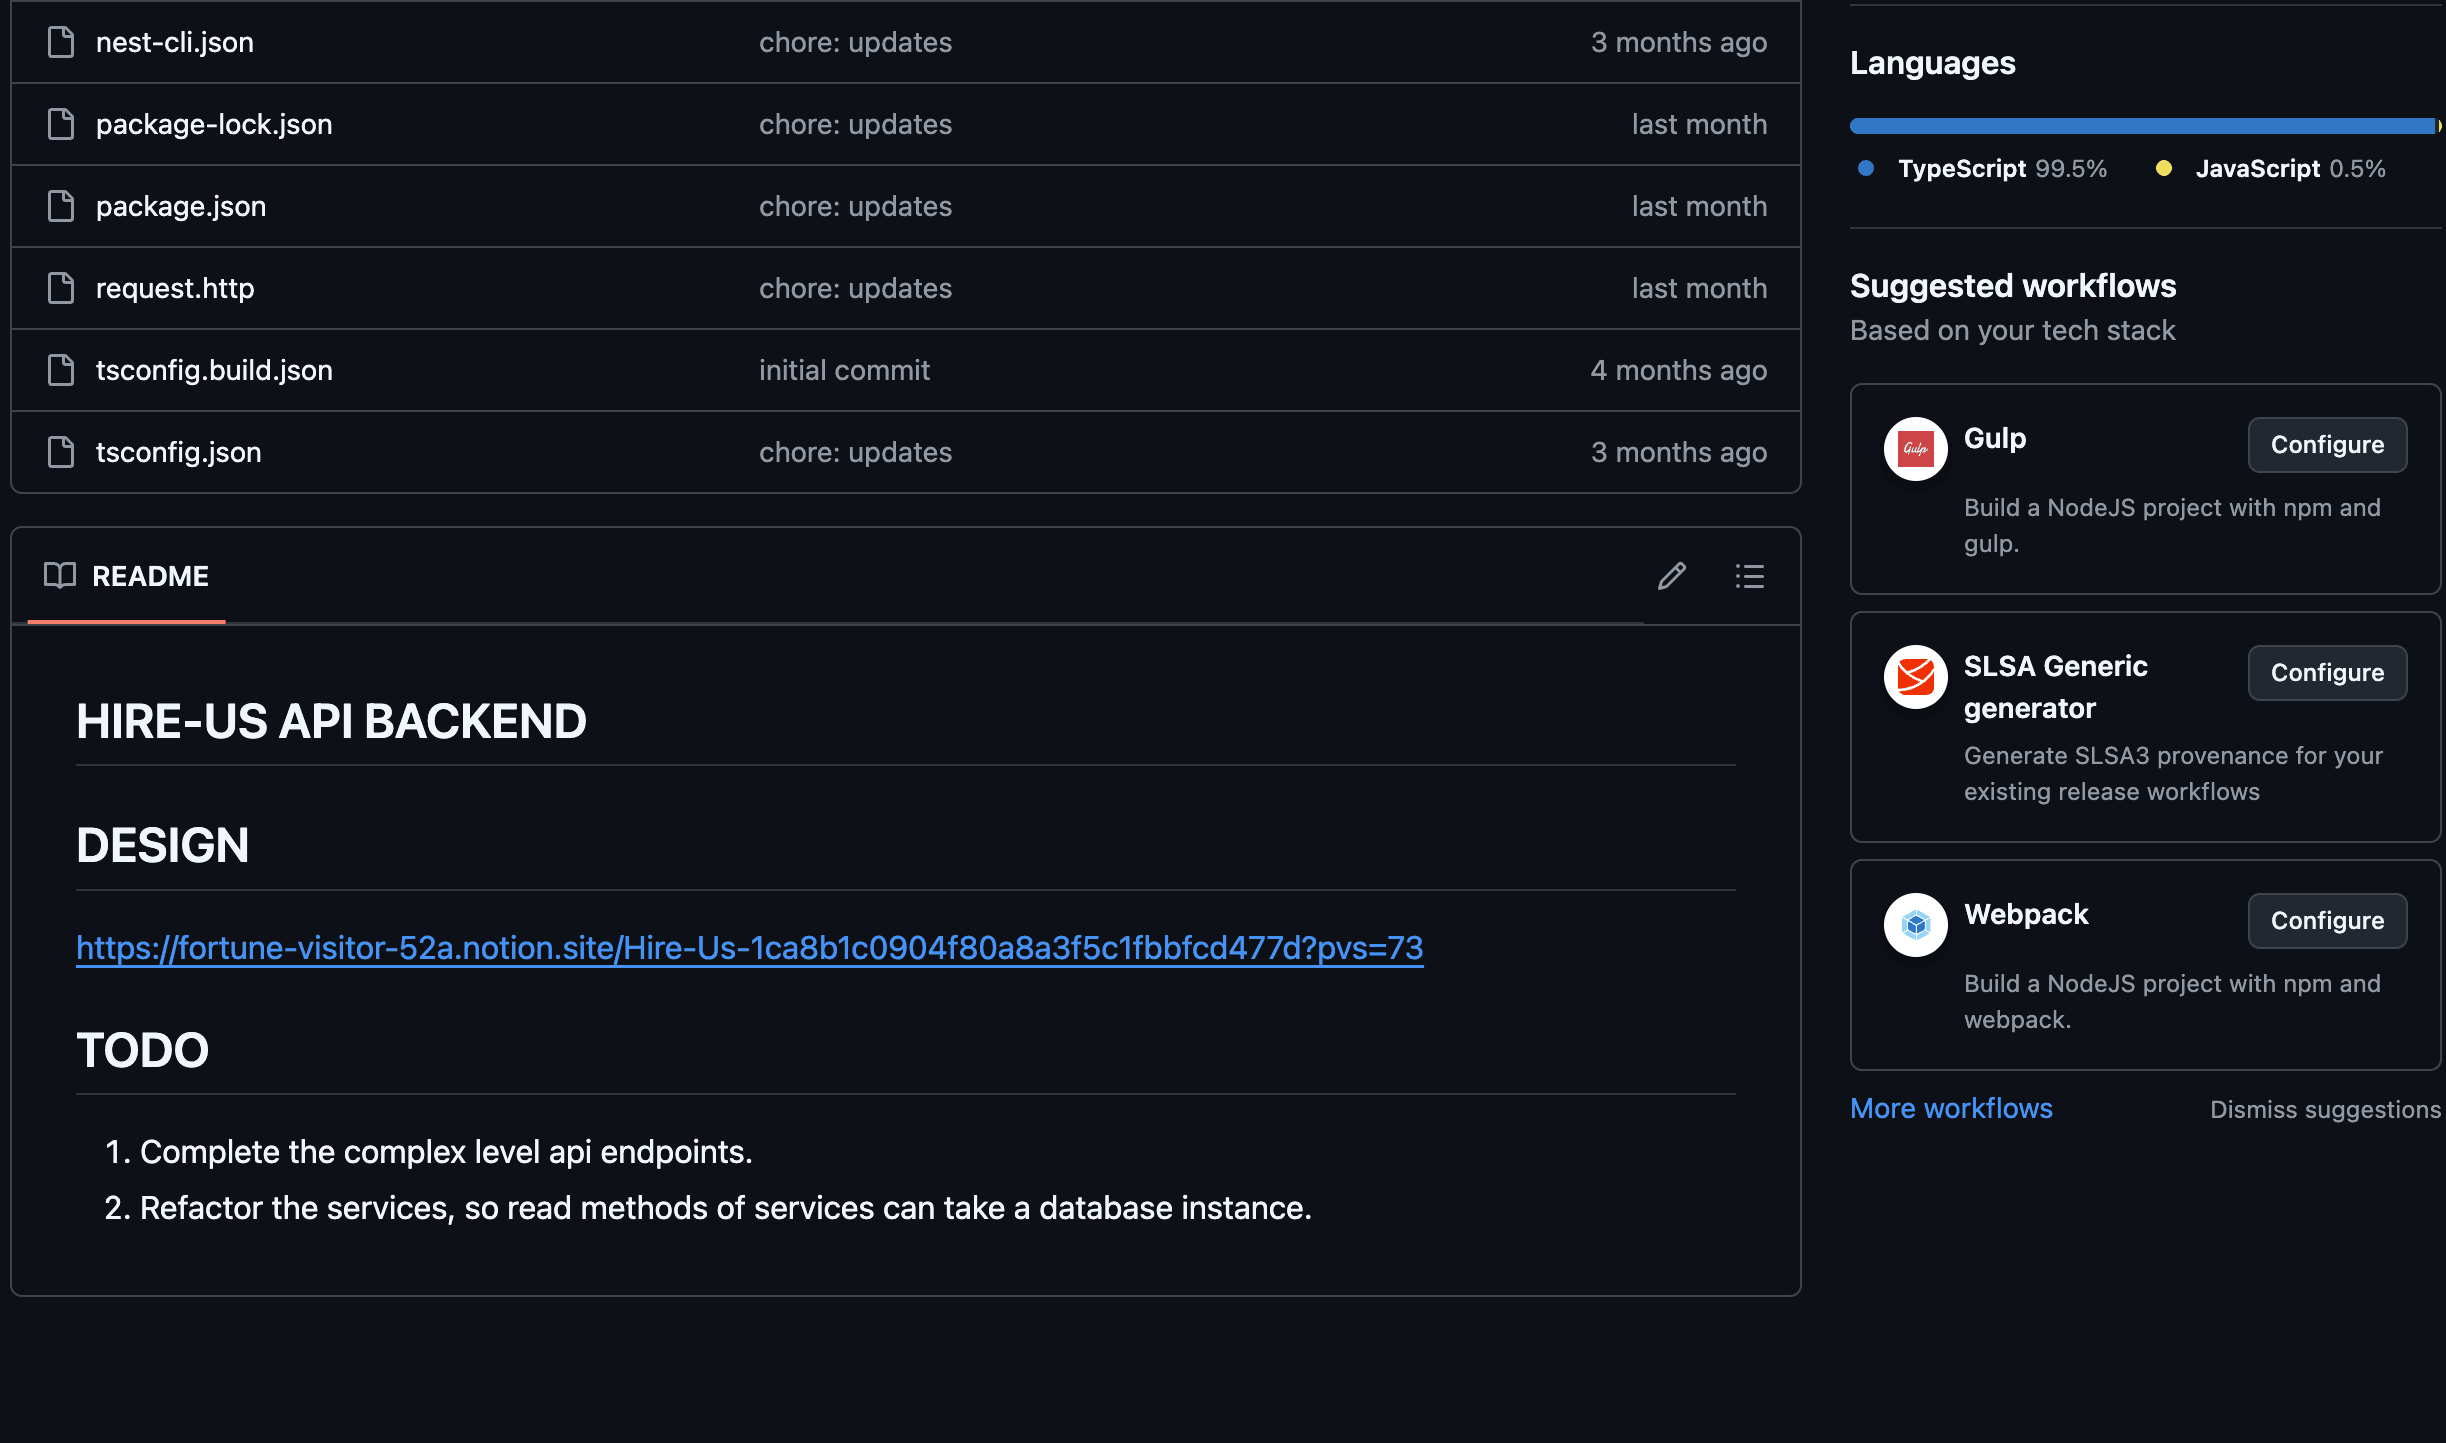Click the file icon beside nest-cli.json
The width and height of the screenshot is (2446, 1443).
[x=61, y=42]
